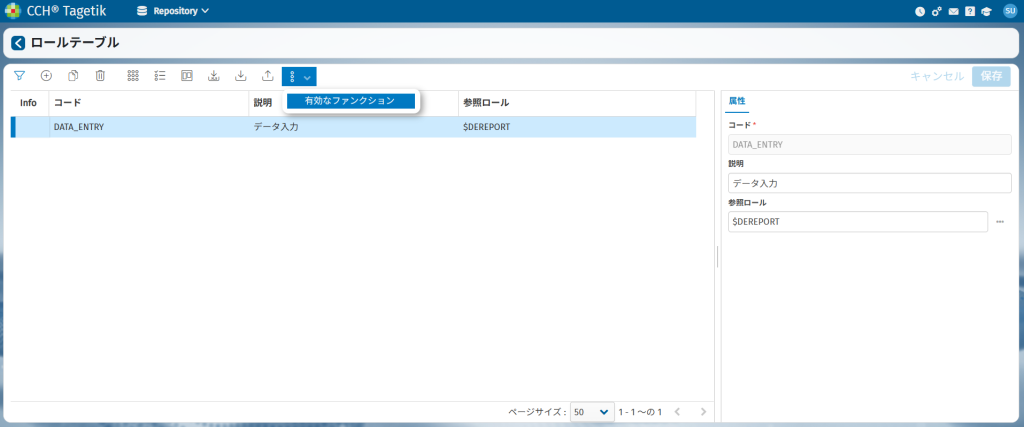
Task: Click the grid view toolbar icon
Action: (133, 76)
